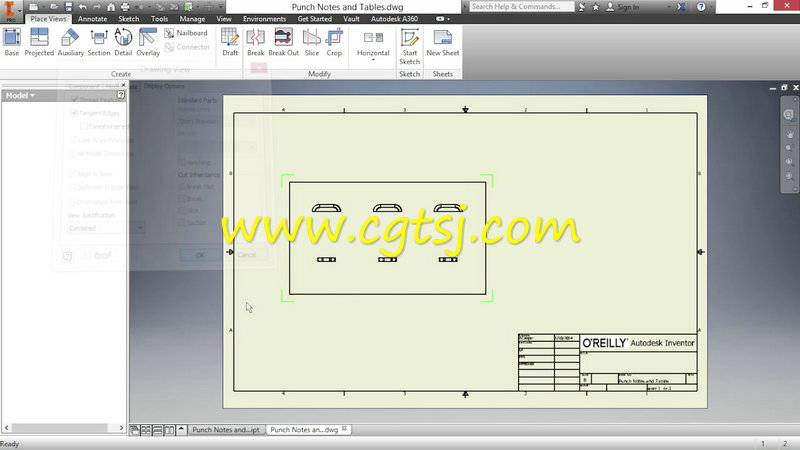Image resolution: width=800 pixels, height=450 pixels.
Task: Click the Full Navigation Wheel icon
Action: tap(789, 114)
